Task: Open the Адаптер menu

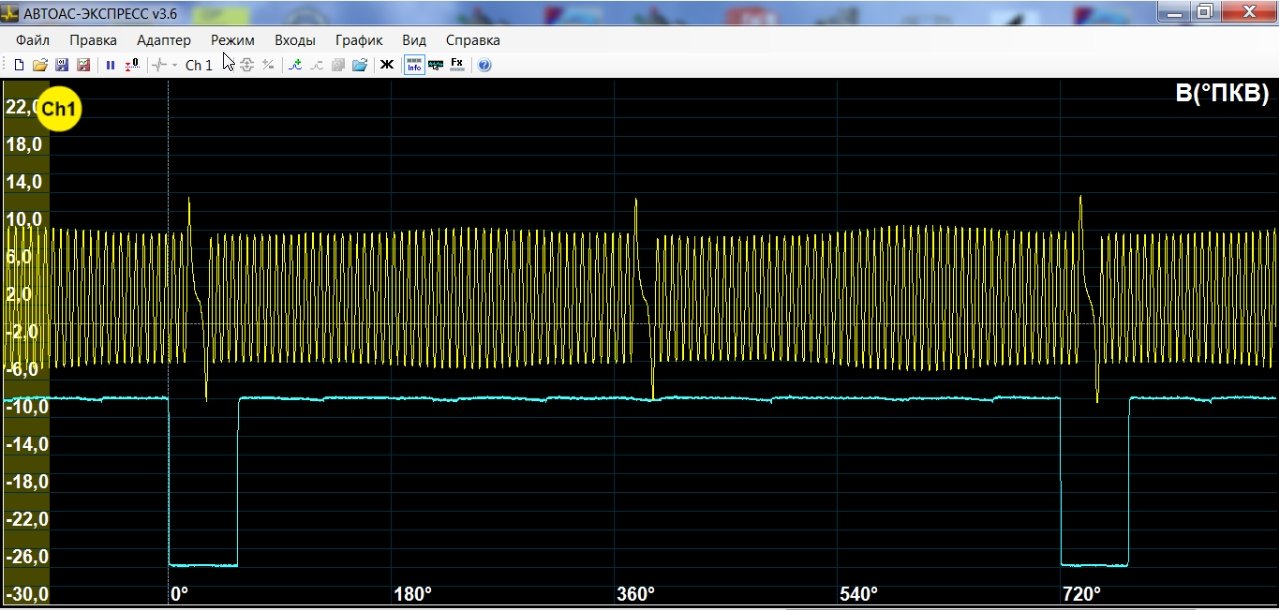Action: click(163, 40)
